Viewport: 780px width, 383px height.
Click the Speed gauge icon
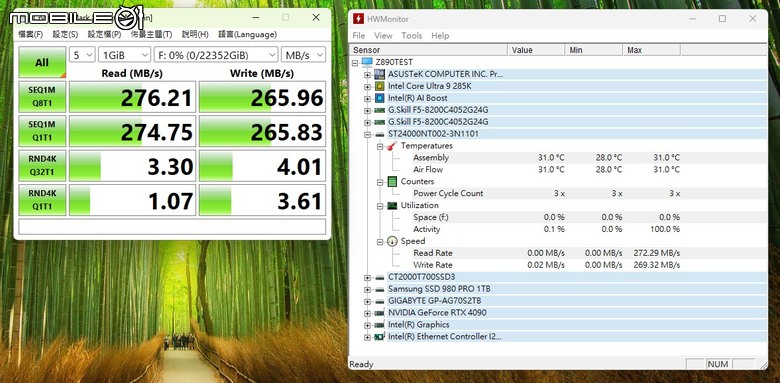click(x=392, y=241)
